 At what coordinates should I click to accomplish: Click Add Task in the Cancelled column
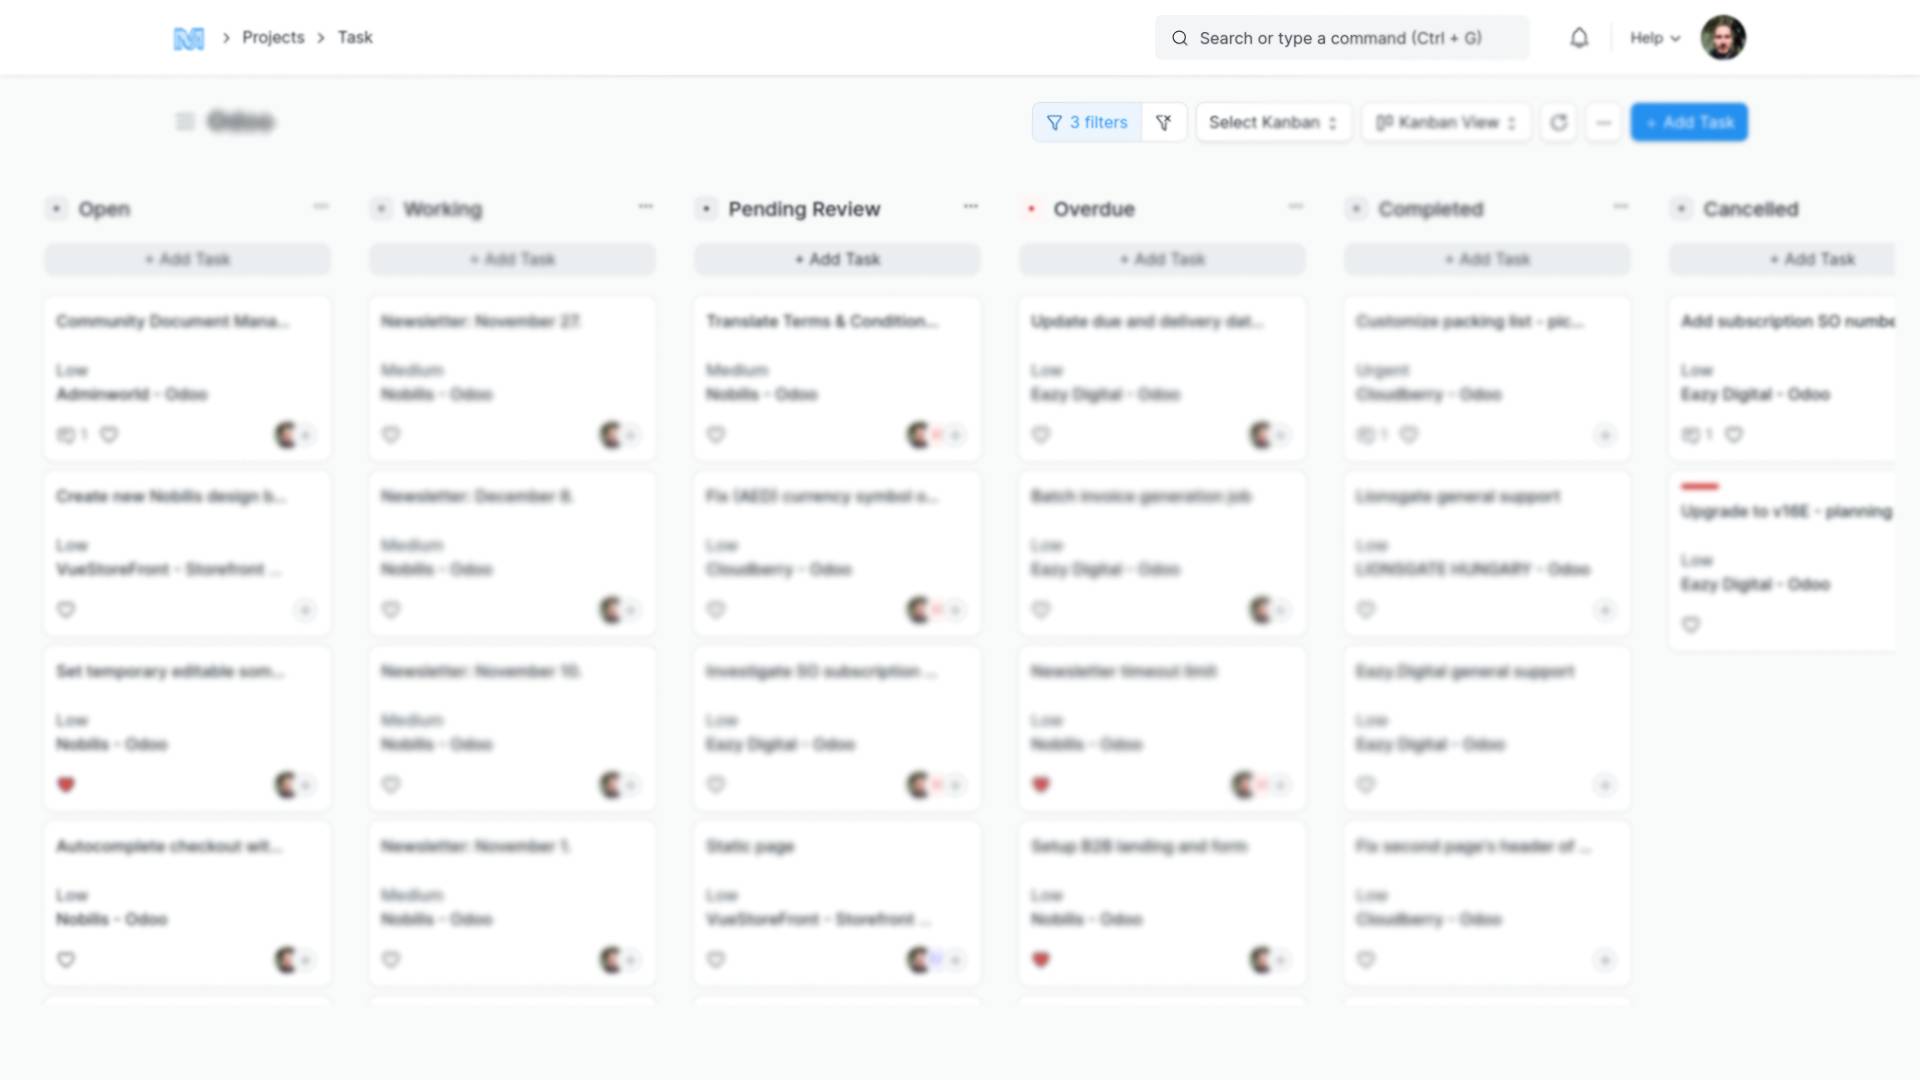(x=1811, y=259)
